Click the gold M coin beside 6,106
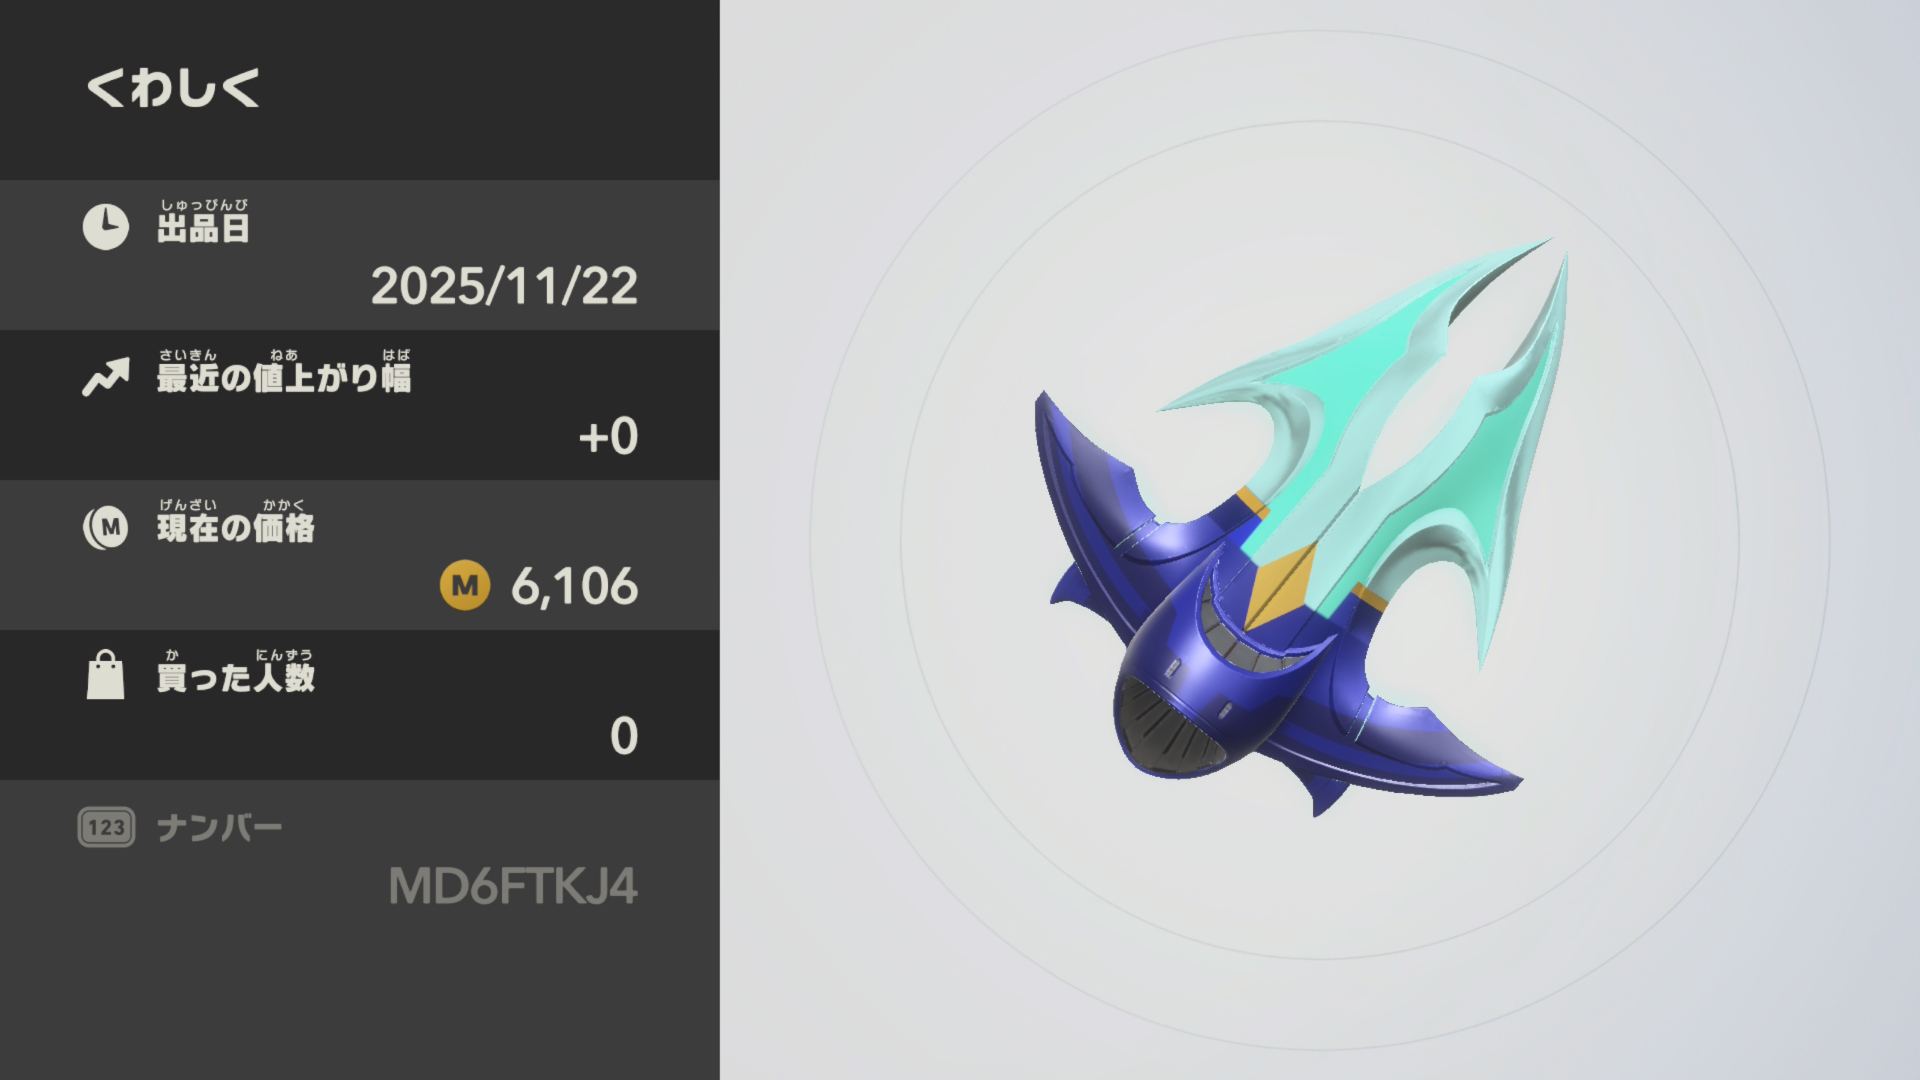1920x1080 pixels. 465,585
